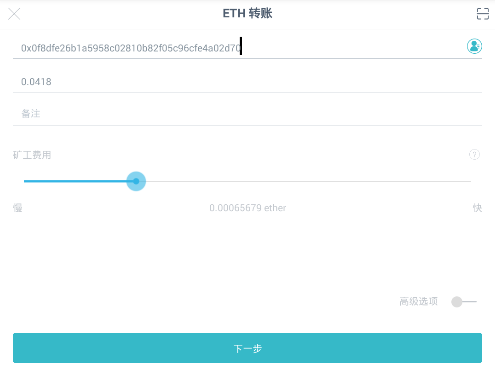Open the miner fee help question icon
This screenshot has width=495, height=391.
pyautogui.click(x=474, y=155)
